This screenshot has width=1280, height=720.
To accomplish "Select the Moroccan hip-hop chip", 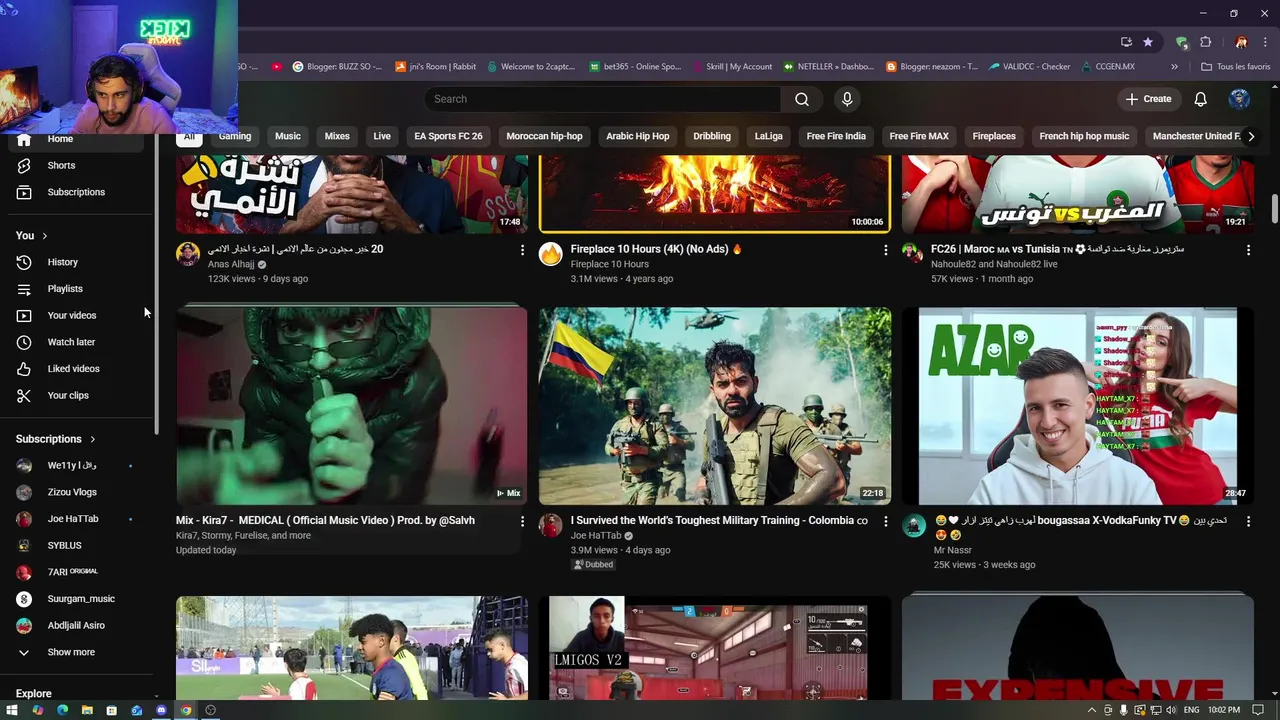I will click(544, 136).
